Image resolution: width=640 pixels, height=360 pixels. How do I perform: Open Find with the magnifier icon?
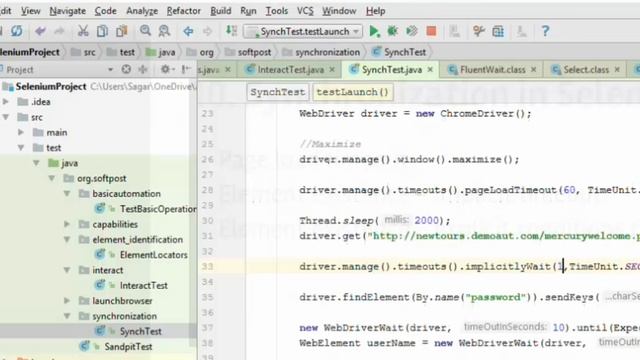click(145, 31)
